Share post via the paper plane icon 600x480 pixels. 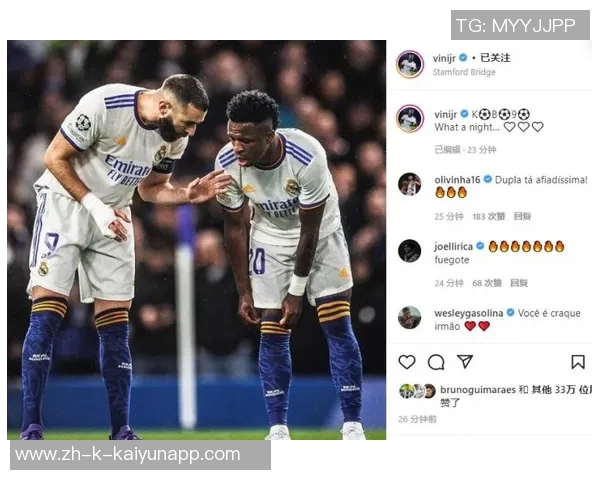(x=465, y=361)
